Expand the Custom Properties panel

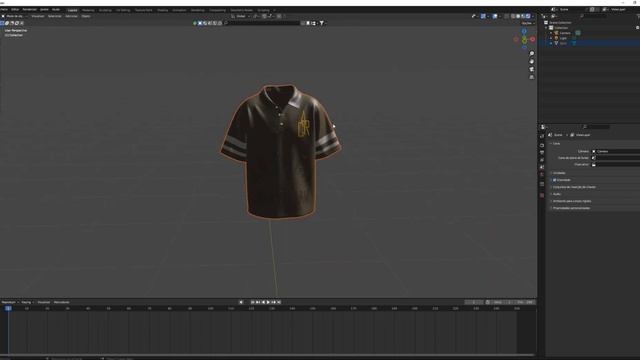[571, 208]
